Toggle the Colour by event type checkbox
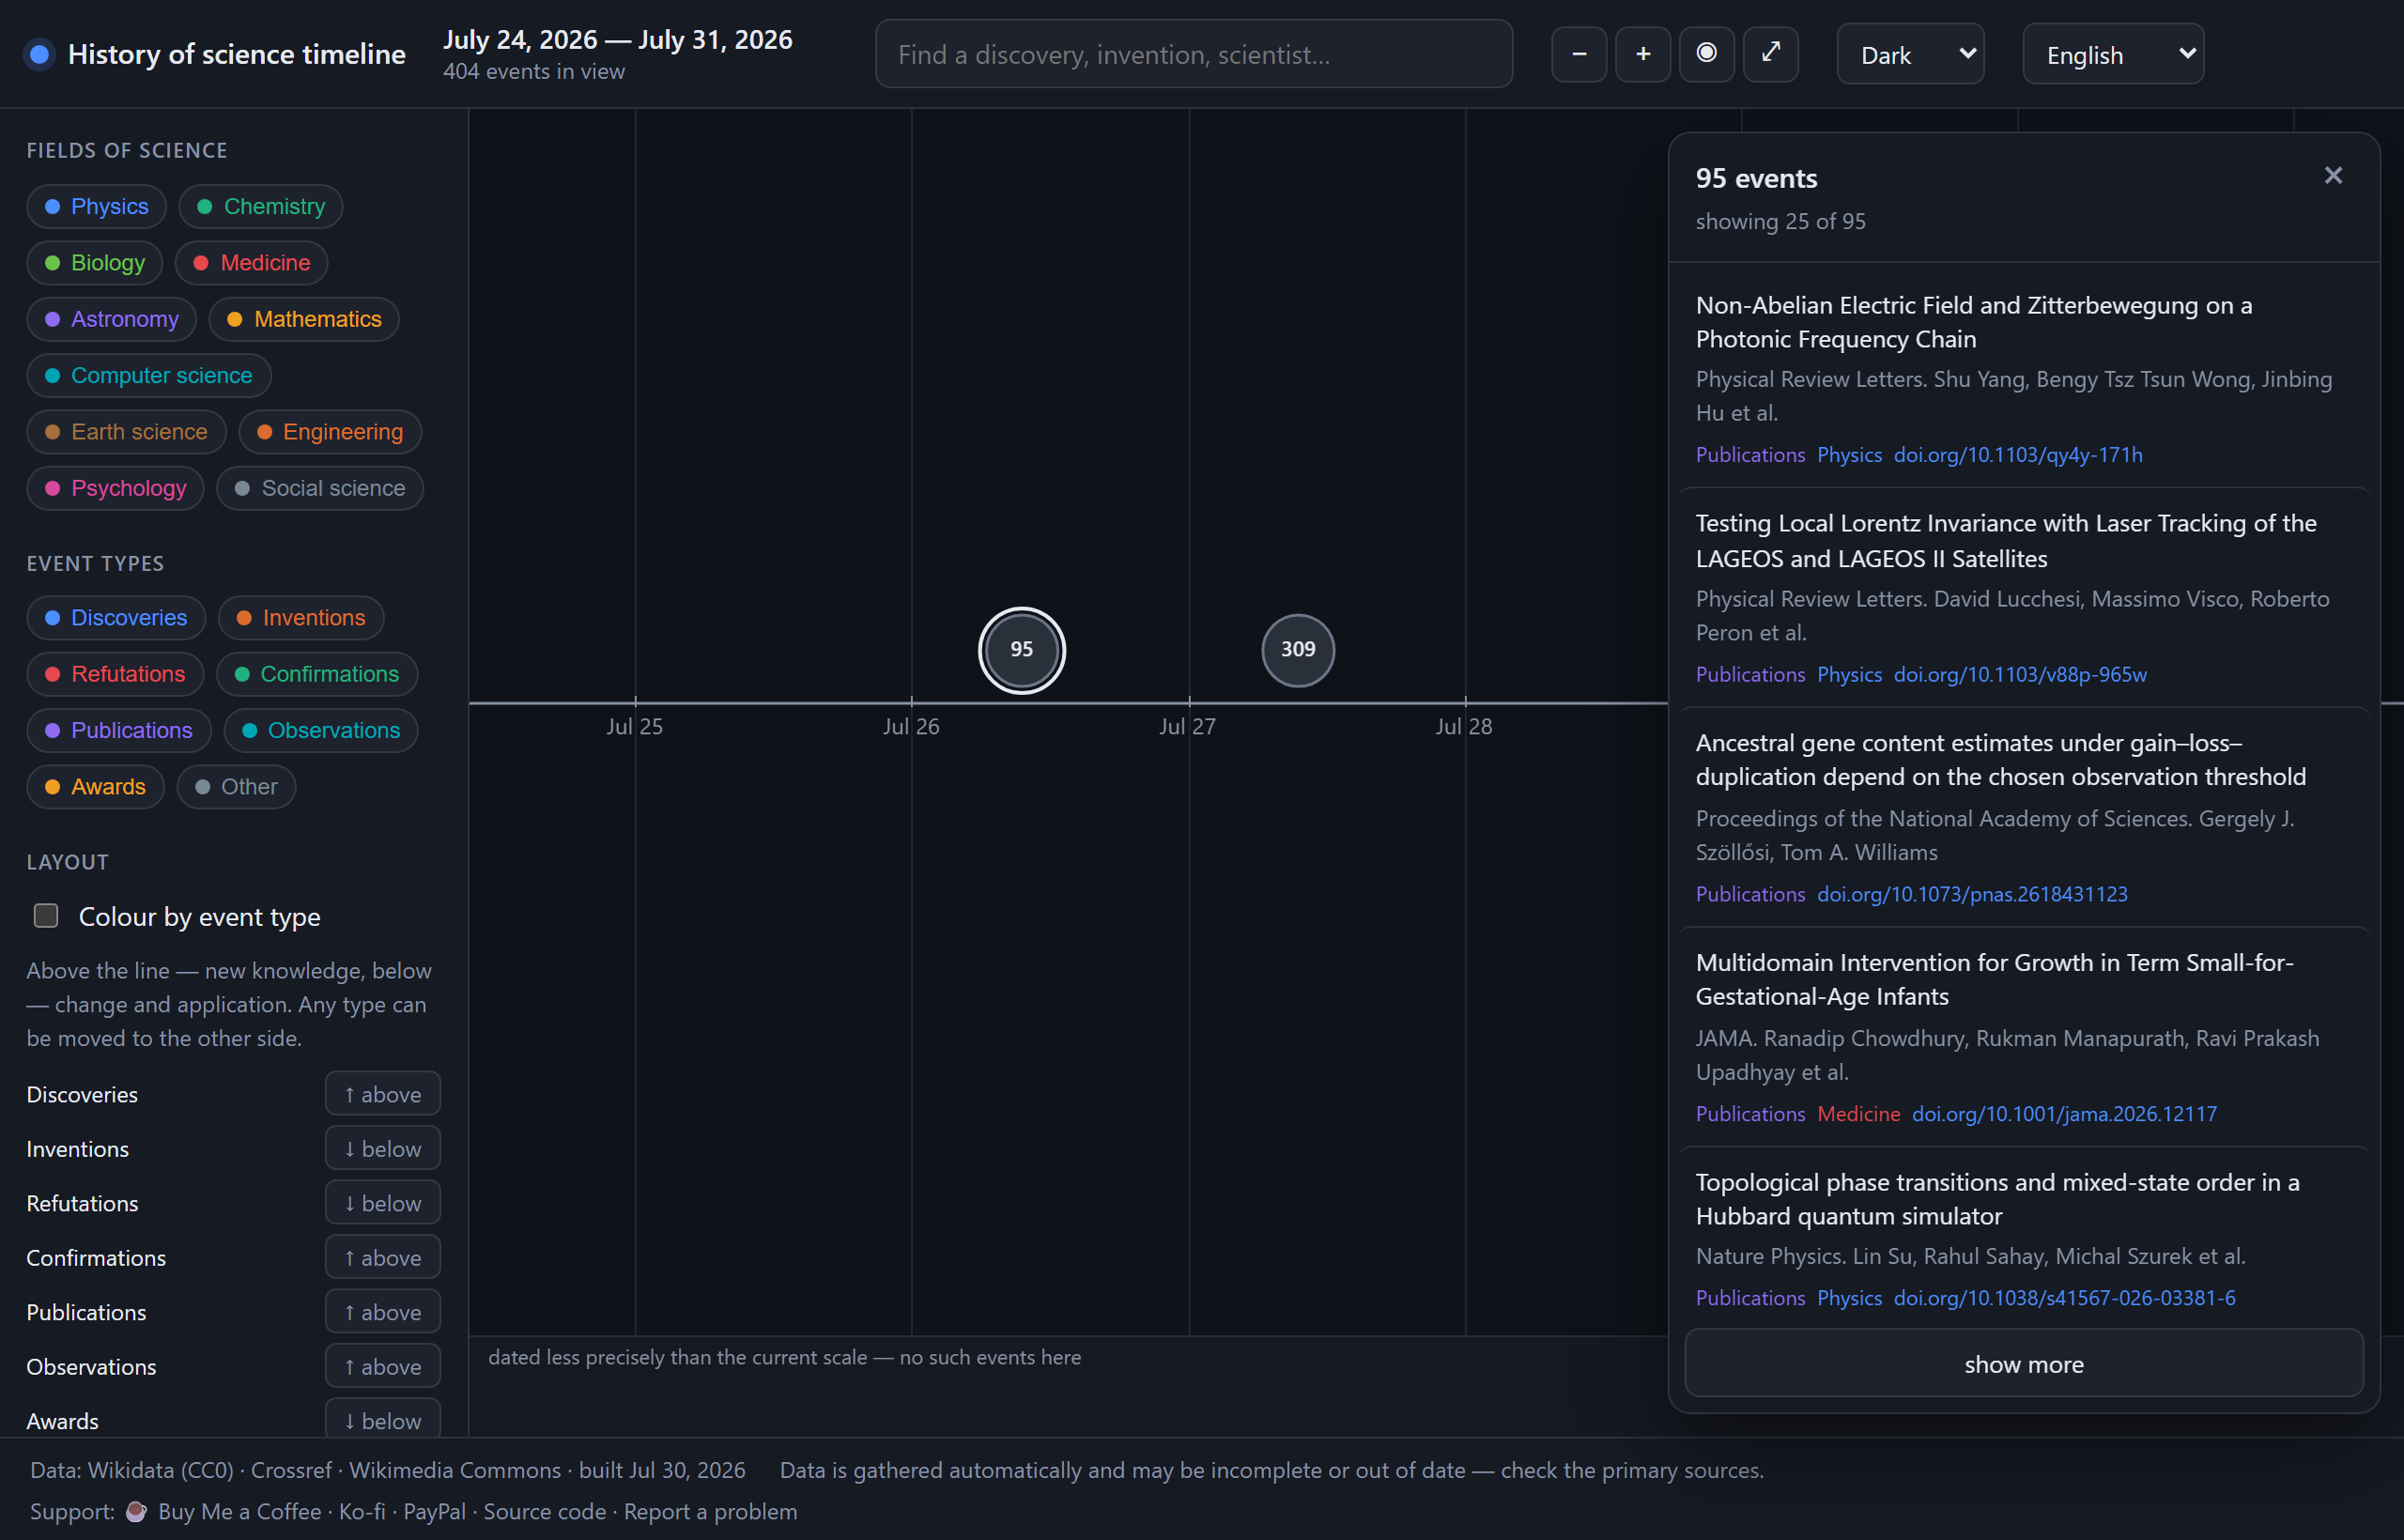2404x1540 pixels. pos(46,916)
